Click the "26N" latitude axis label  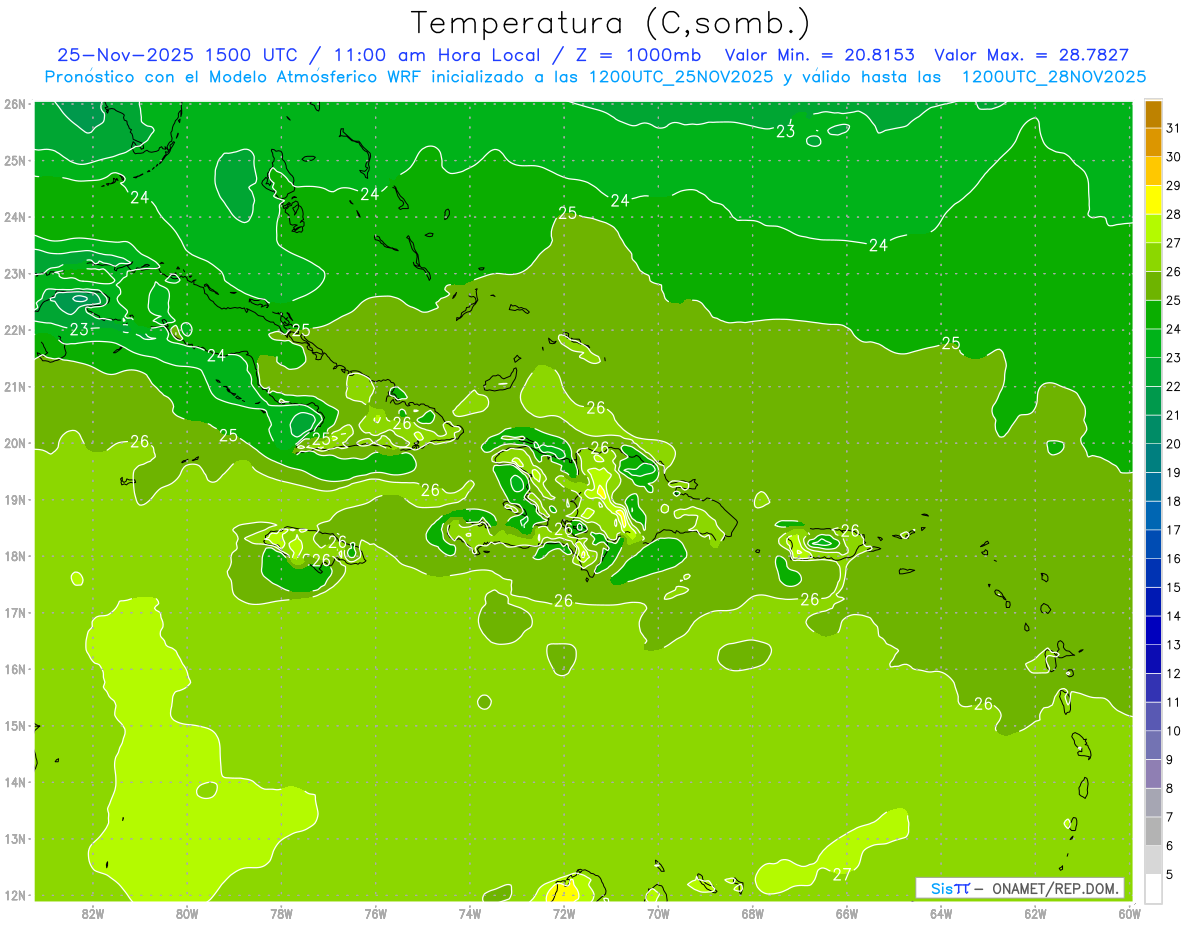pos(14,104)
